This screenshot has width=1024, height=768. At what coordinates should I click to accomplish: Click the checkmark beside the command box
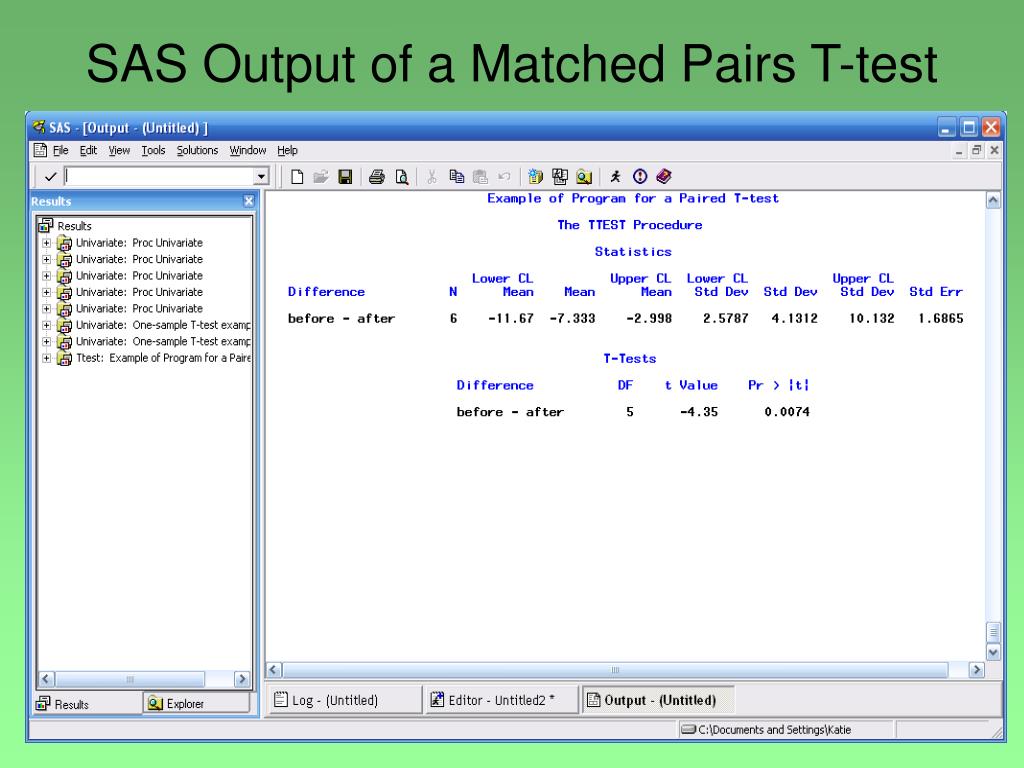coord(50,177)
